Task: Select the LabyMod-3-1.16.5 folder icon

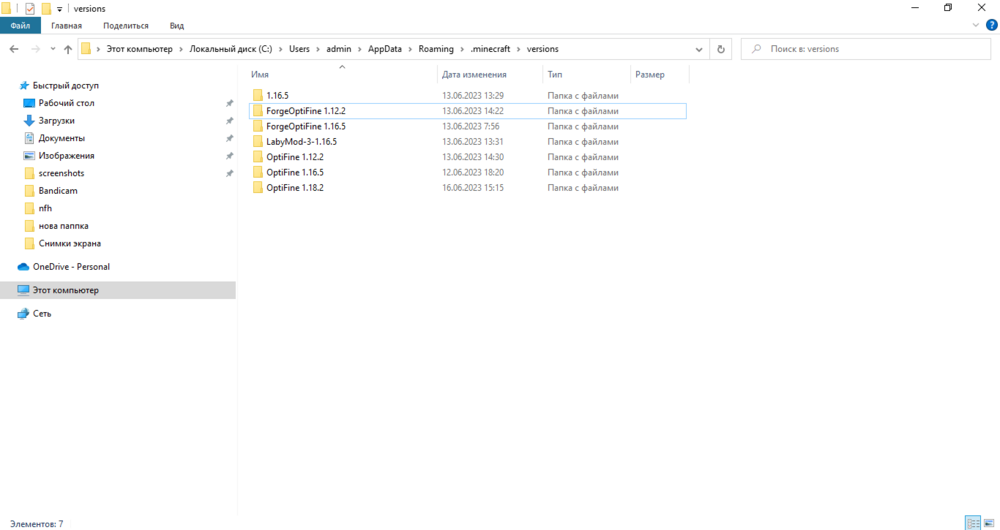Action: pos(258,142)
